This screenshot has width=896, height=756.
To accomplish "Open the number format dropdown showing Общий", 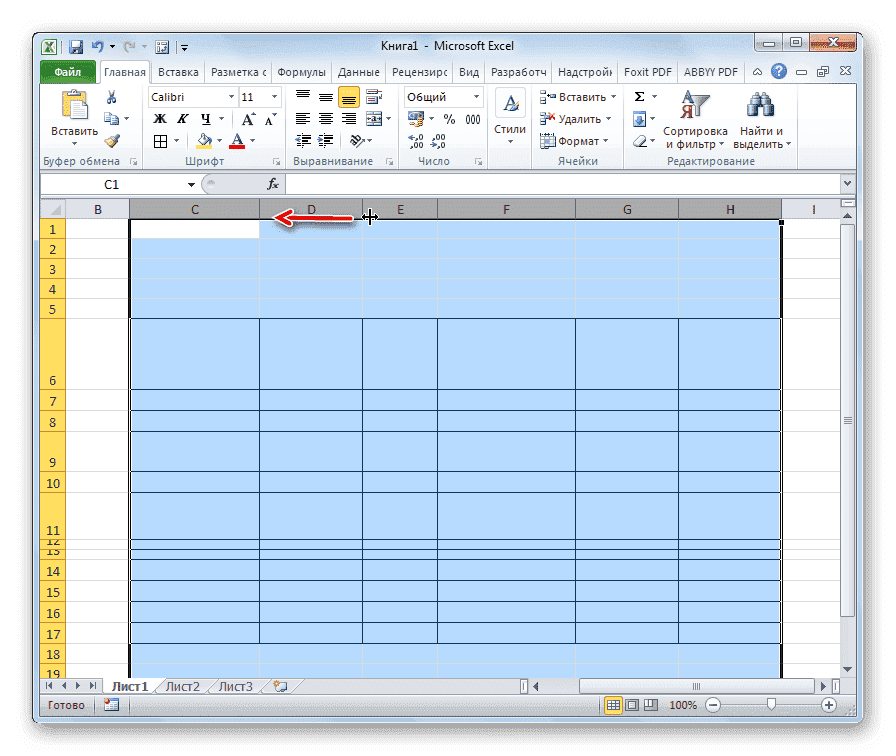I will (x=476, y=96).
